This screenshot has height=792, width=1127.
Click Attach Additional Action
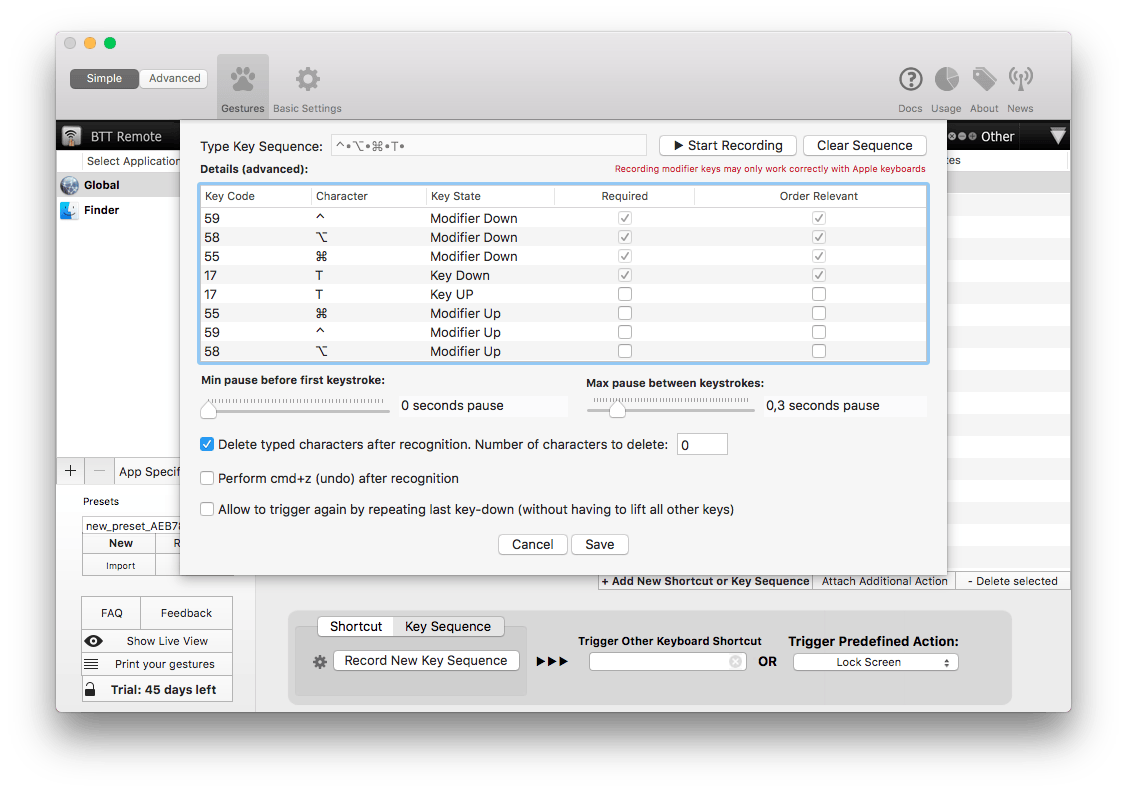pyautogui.click(x=884, y=581)
